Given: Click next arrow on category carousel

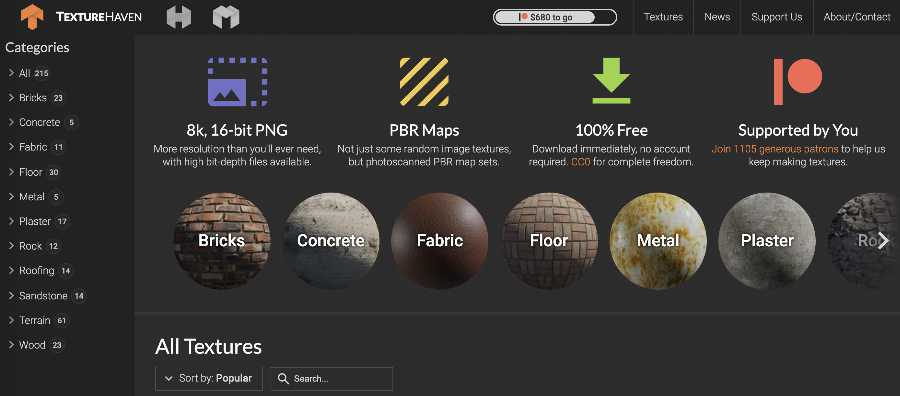Looking at the screenshot, I should coord(883,240).
